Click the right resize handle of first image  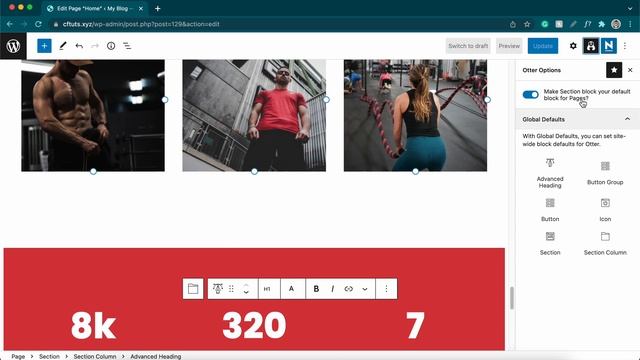click(165, 100)
